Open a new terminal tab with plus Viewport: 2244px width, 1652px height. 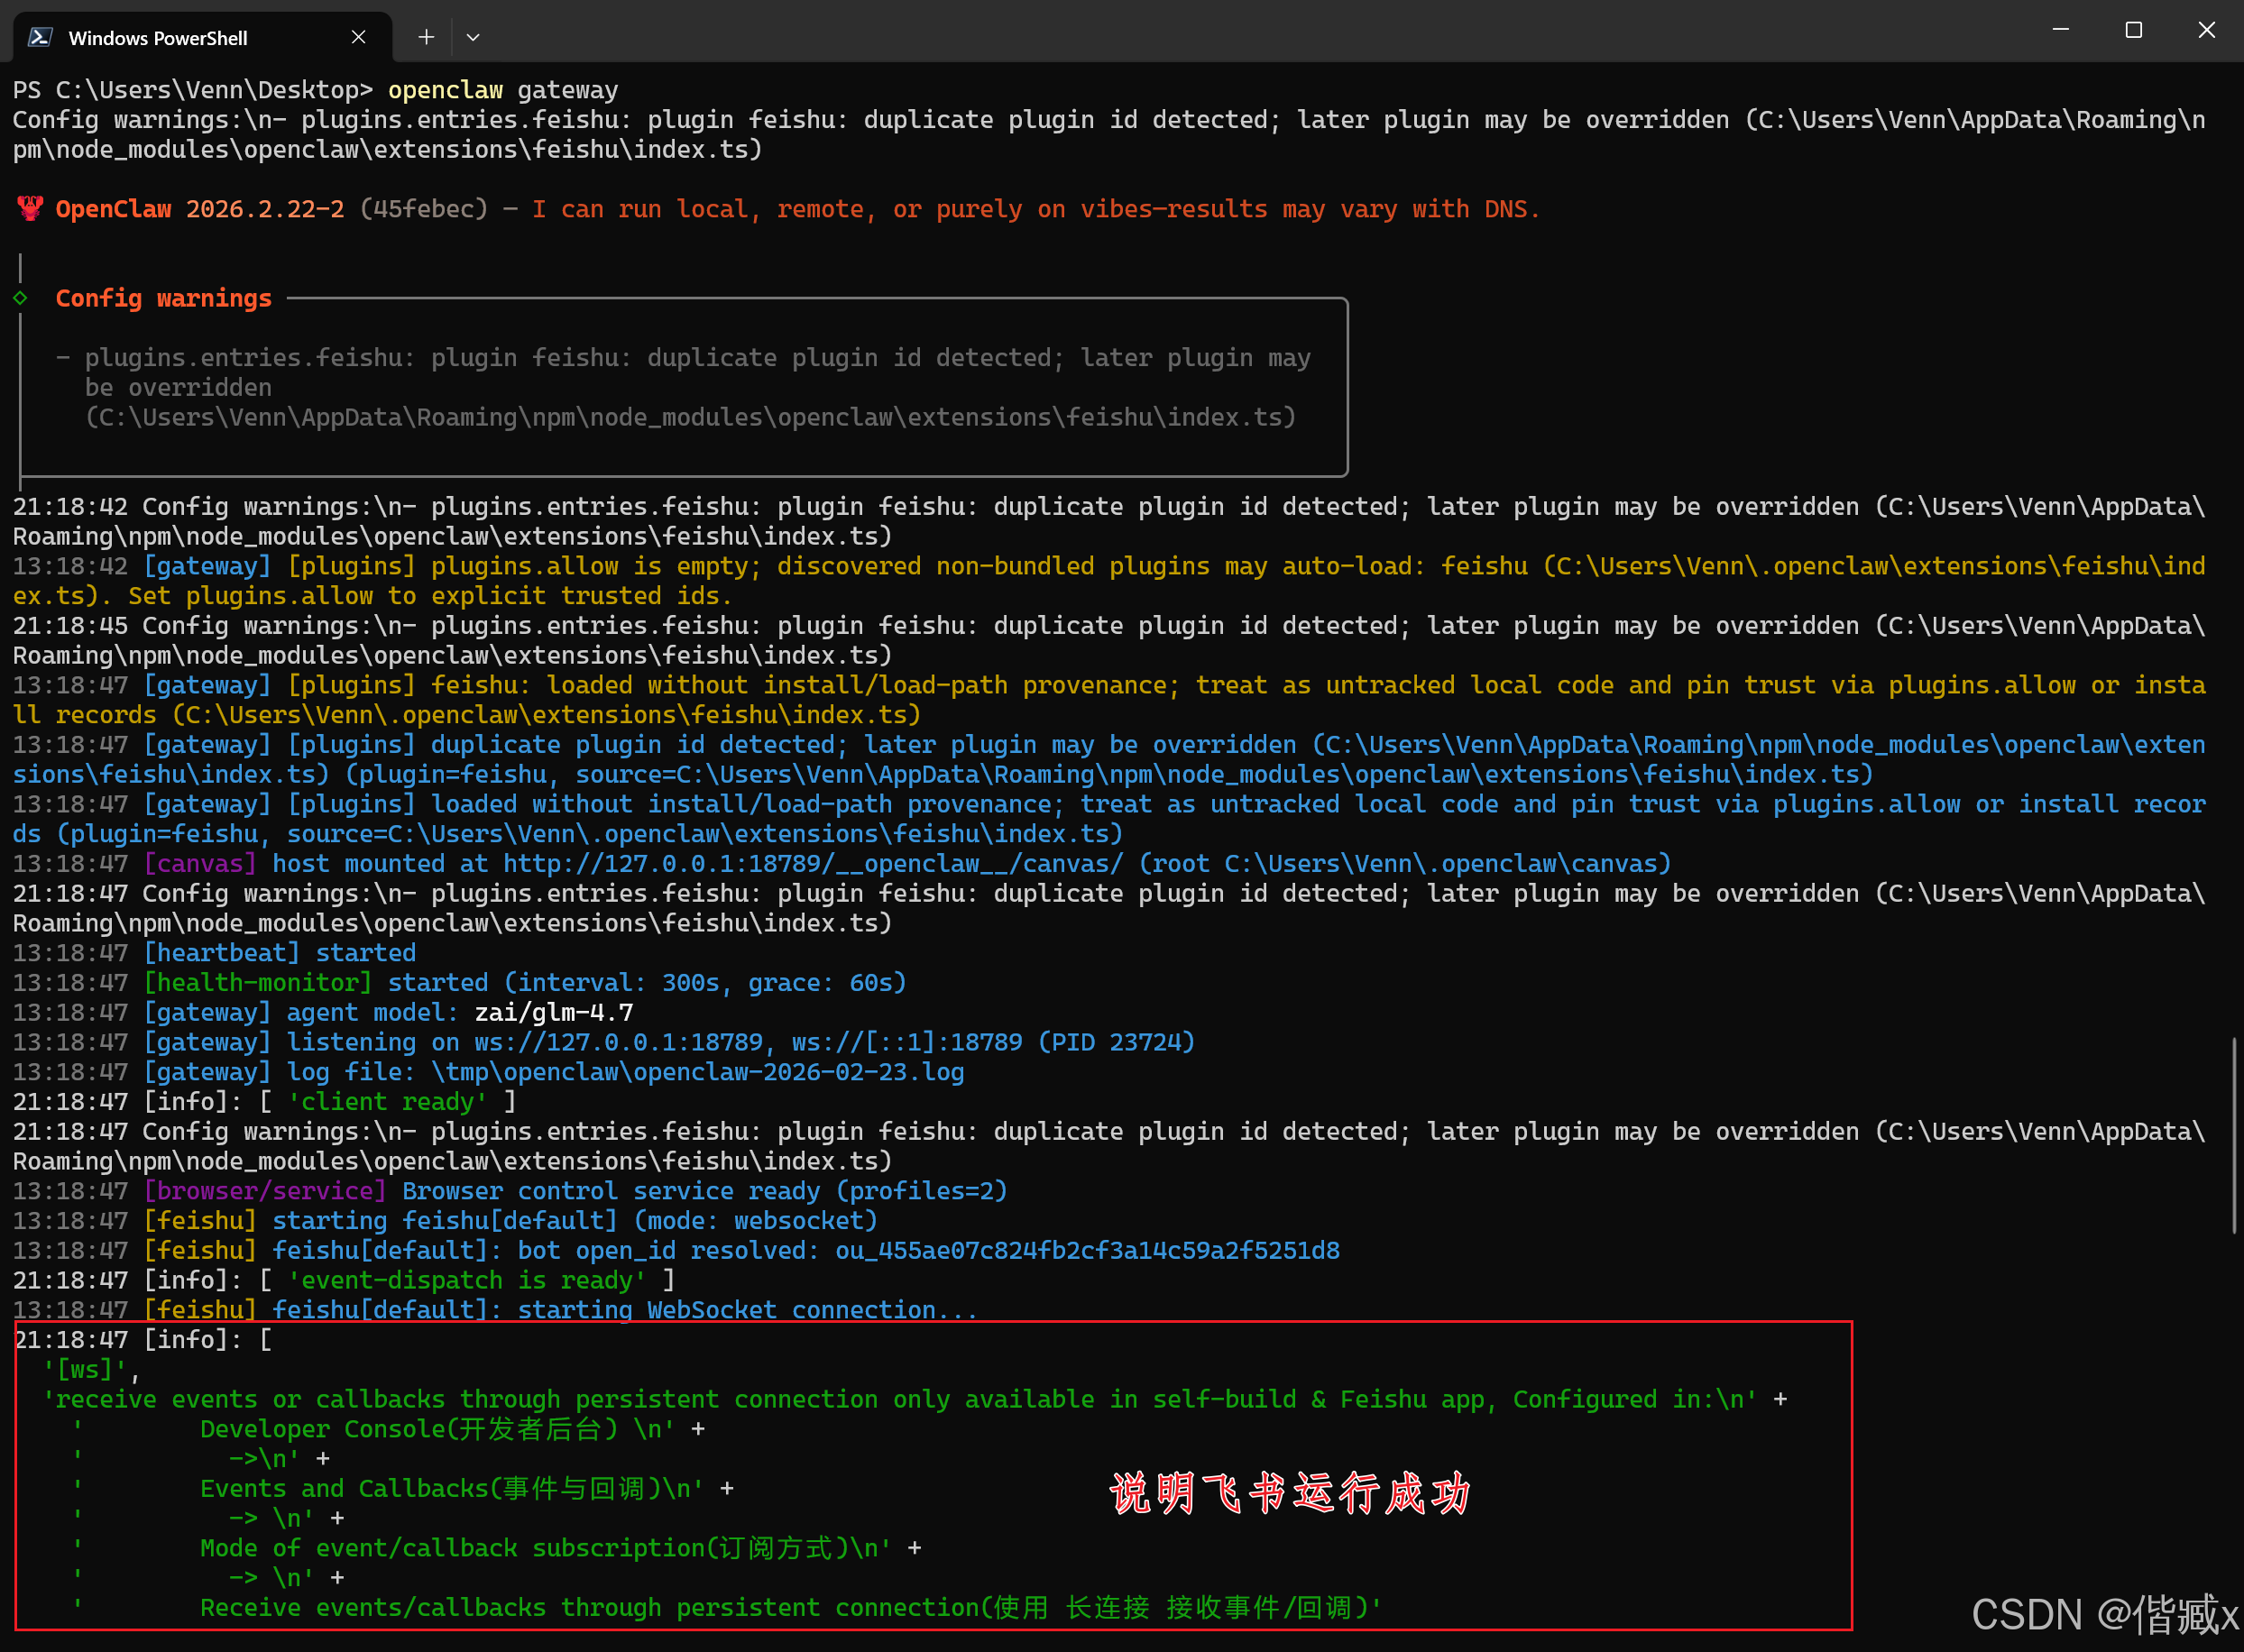tap(426, 37)
